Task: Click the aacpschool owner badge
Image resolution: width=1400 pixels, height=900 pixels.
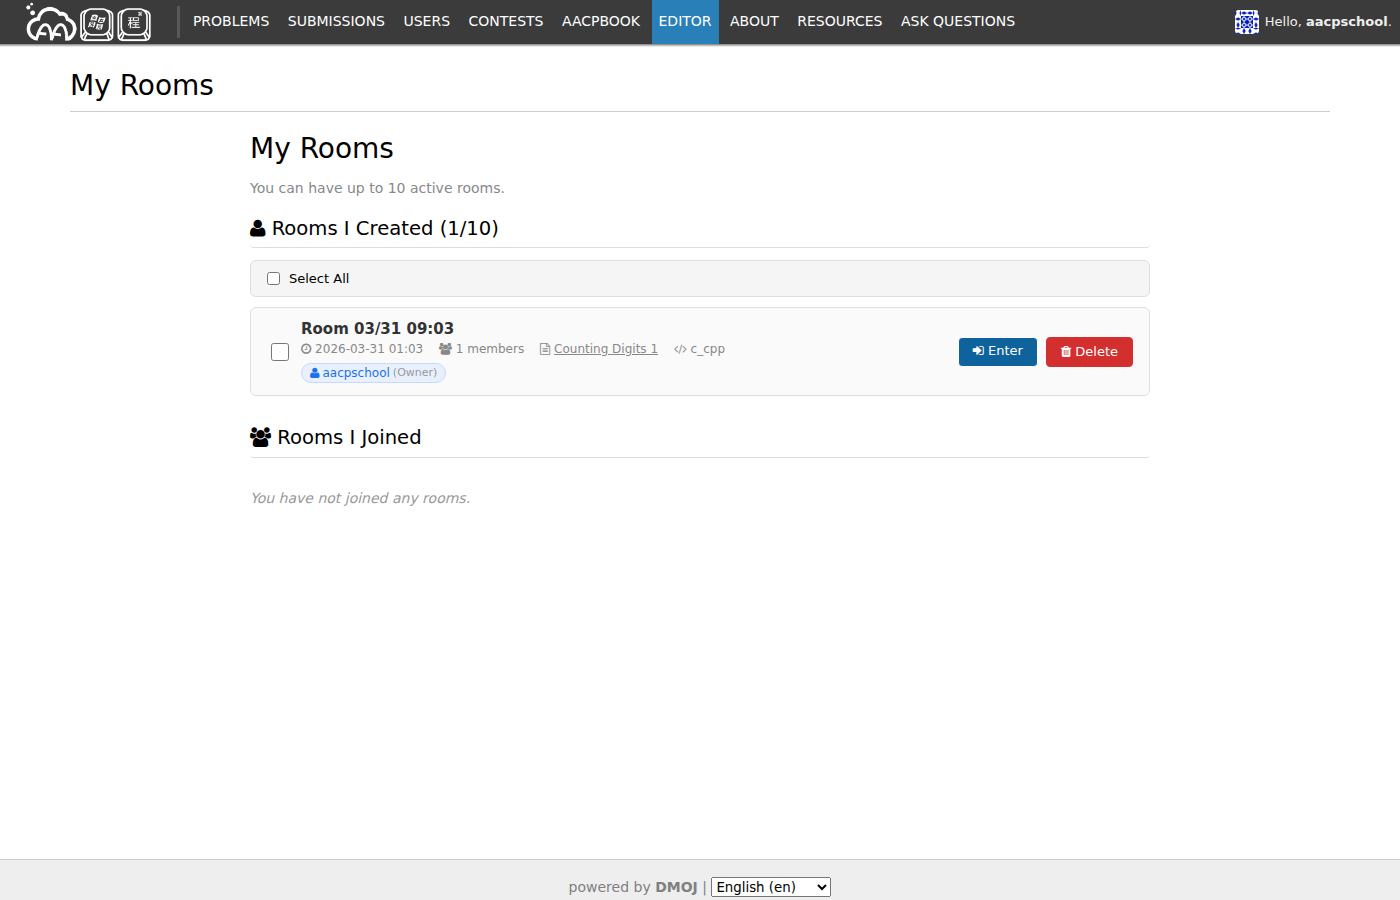Action: pos(373,373)
